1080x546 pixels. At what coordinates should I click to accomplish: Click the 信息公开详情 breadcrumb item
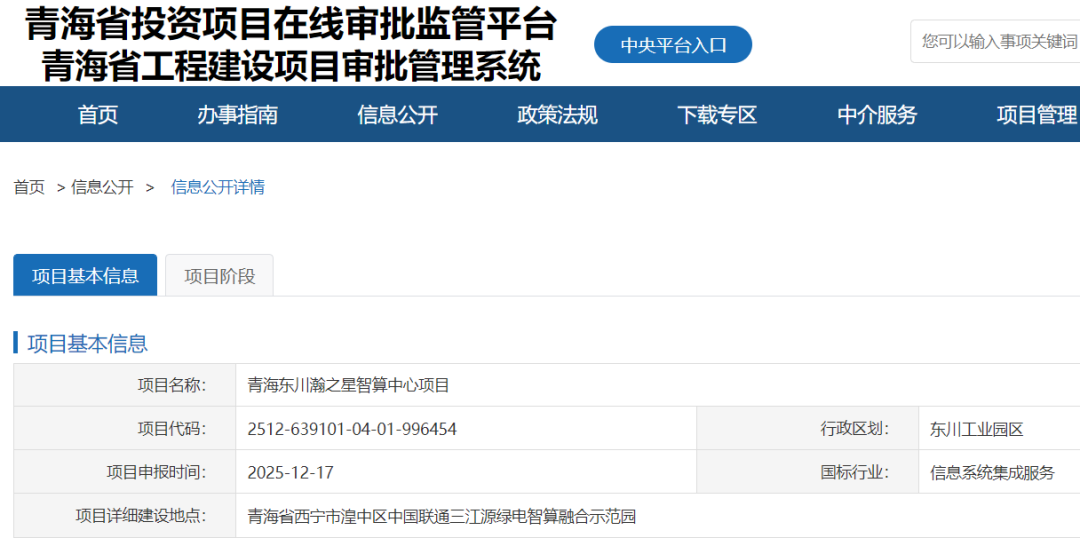(x=218, y=187)
